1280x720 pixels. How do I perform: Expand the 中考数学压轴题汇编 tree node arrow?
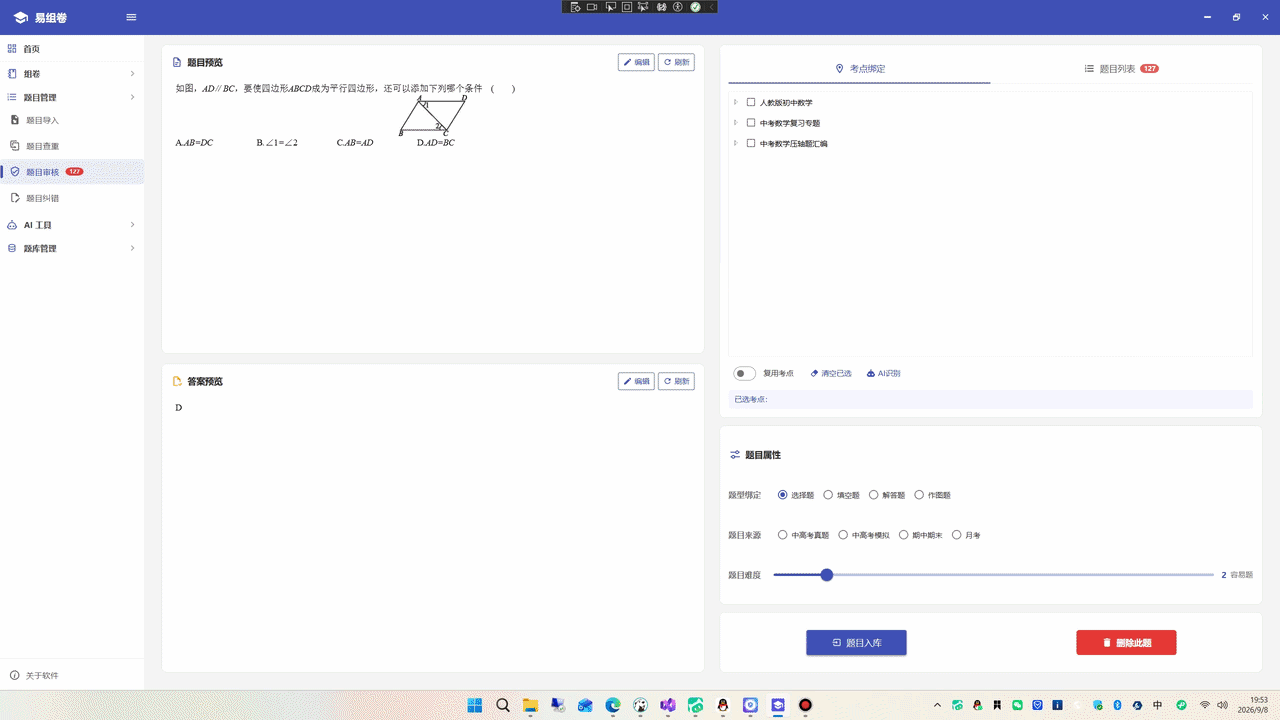pyautogui.click(x=736, y=143)
